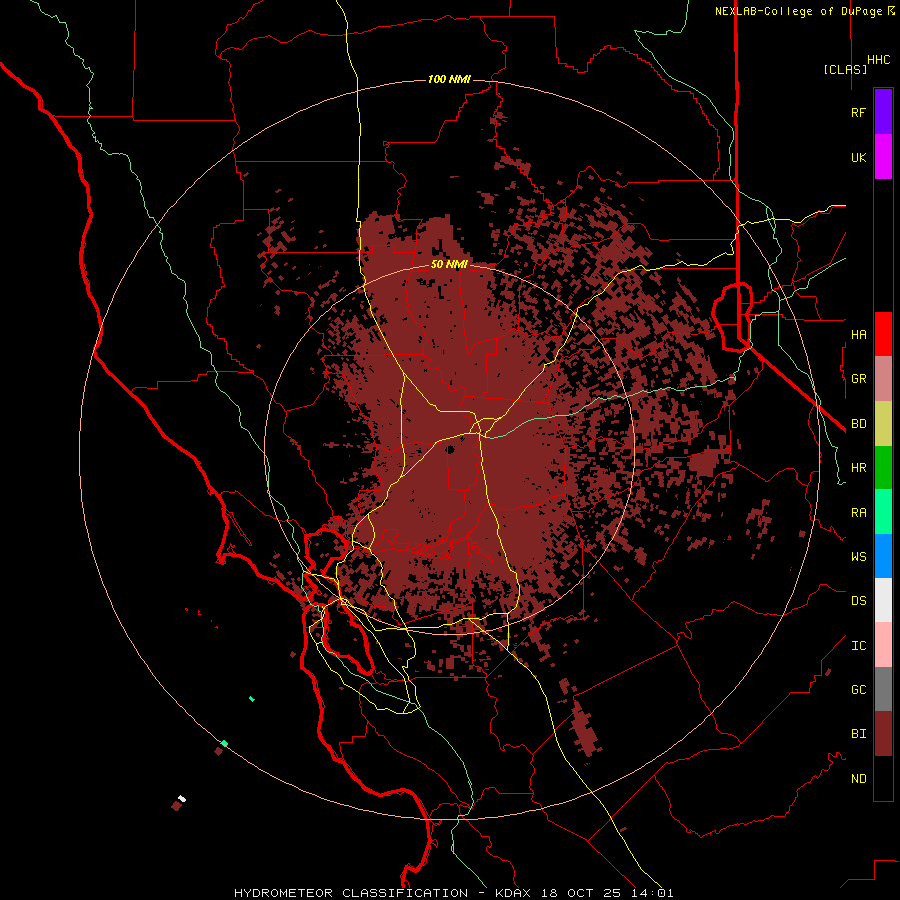Click the 'ND' legend label

pos(859,778)
